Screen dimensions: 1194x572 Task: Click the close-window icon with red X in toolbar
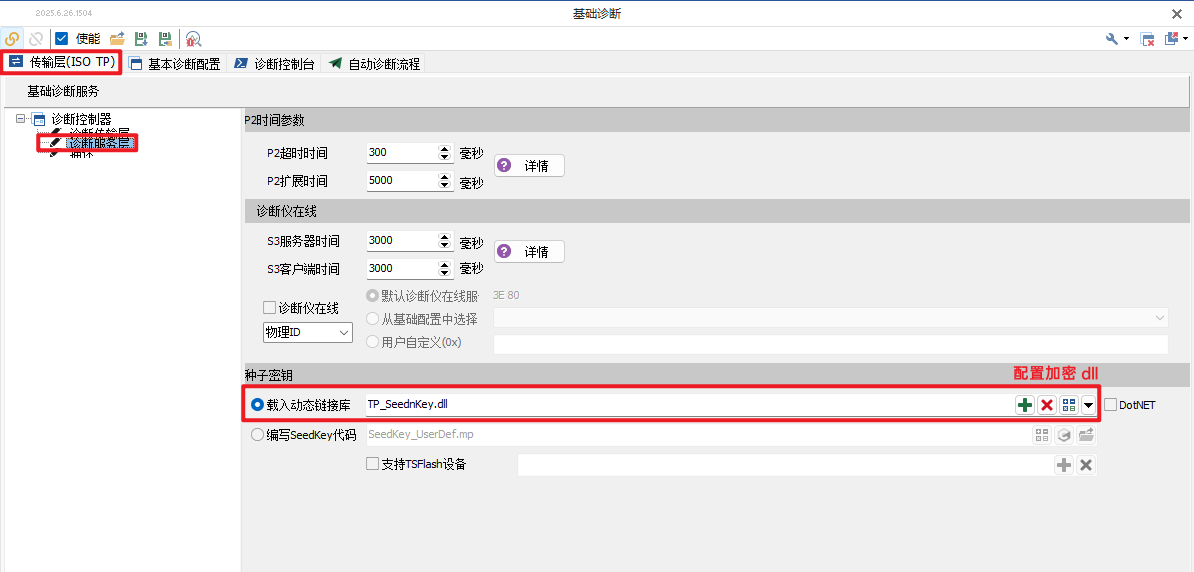pyautogui.click(x=1148, y=38)
